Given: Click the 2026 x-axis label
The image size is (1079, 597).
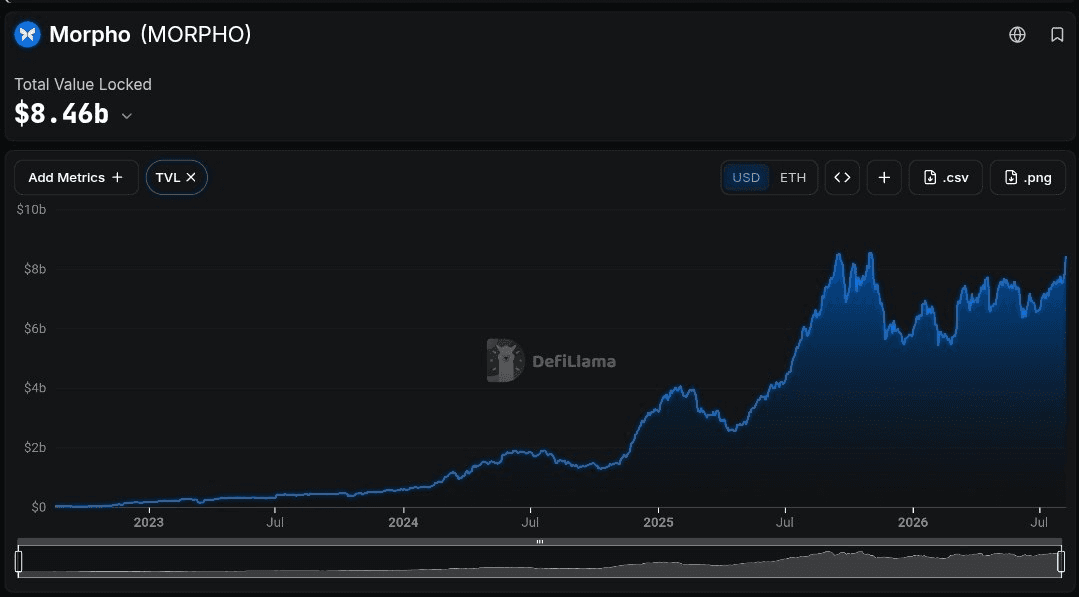Looking at the screenshot, I should point(912,523).
